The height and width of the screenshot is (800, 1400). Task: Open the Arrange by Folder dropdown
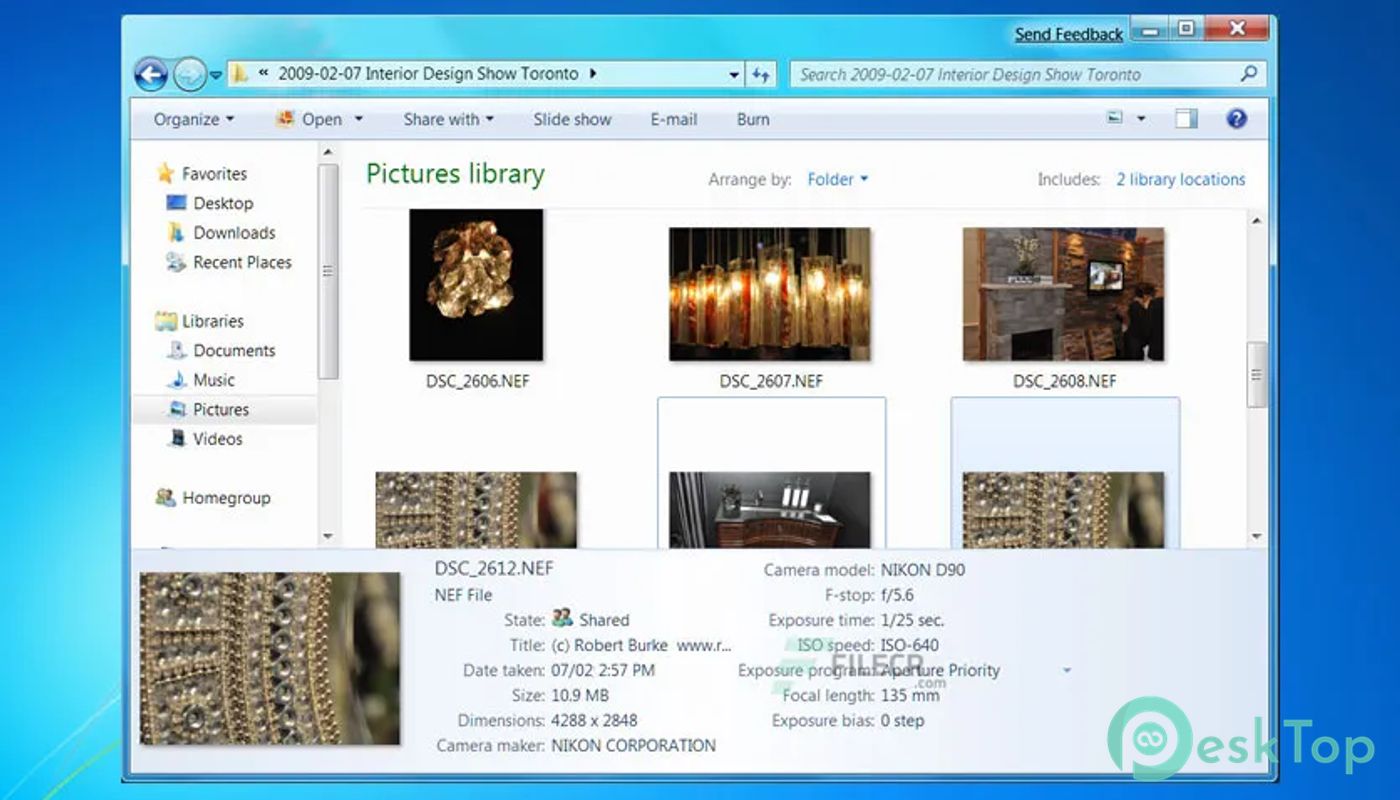(x=837, y=180)
